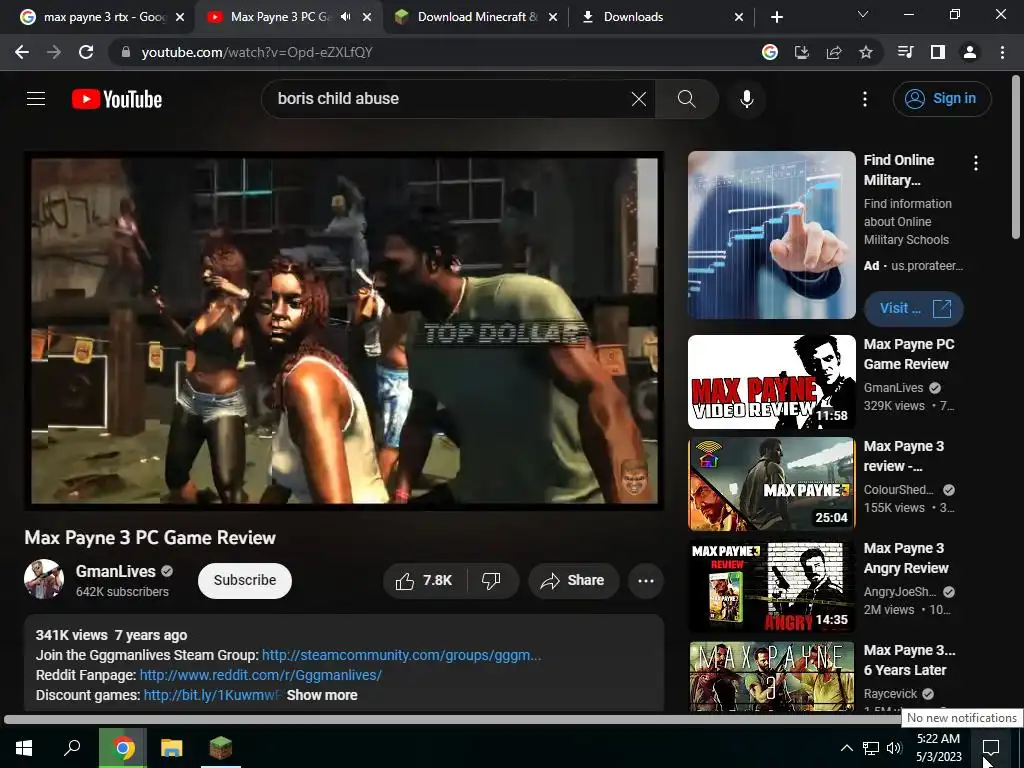Viewport: 1024px width, 768px height.
Task: Click the Max Payne 3 Angry Review title
Action: [906, 558]
